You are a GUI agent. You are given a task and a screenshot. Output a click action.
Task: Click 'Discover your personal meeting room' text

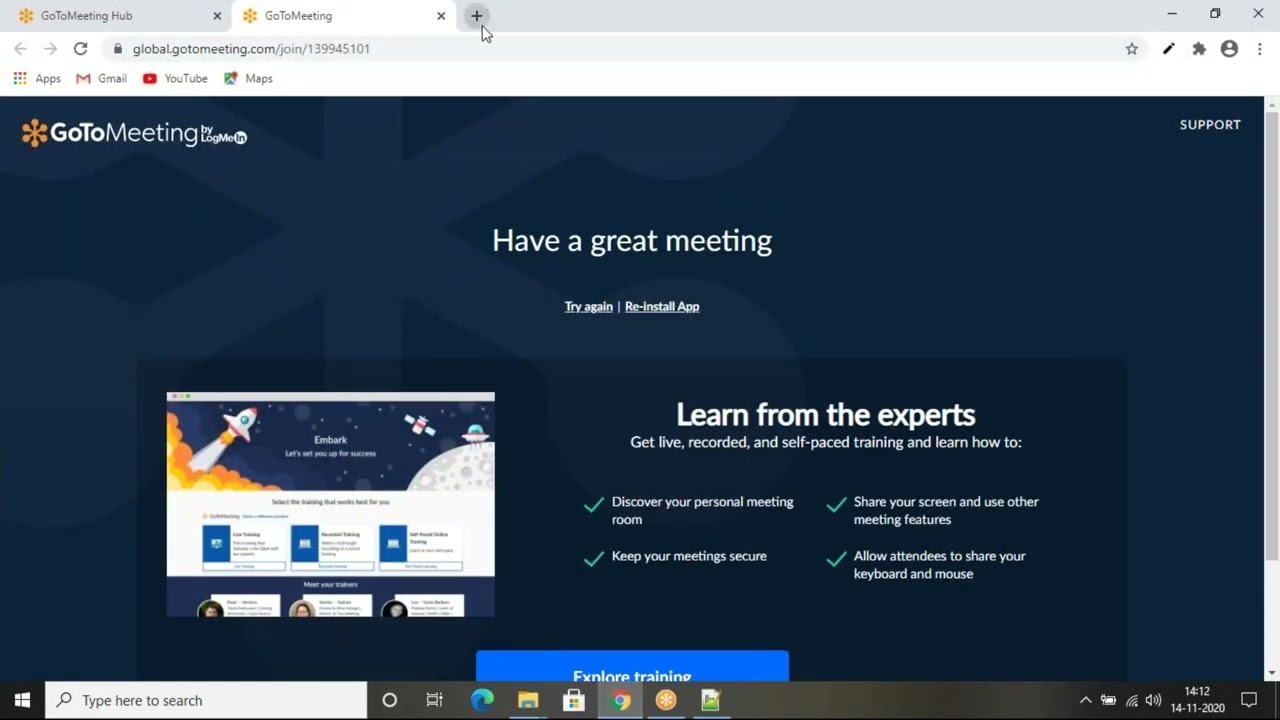[702, 510]
